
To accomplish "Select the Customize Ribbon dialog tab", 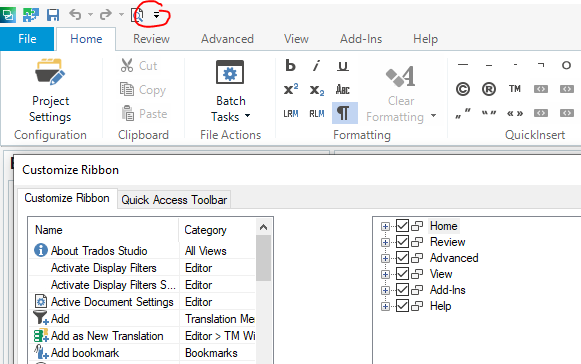I will tap(67, 198).
